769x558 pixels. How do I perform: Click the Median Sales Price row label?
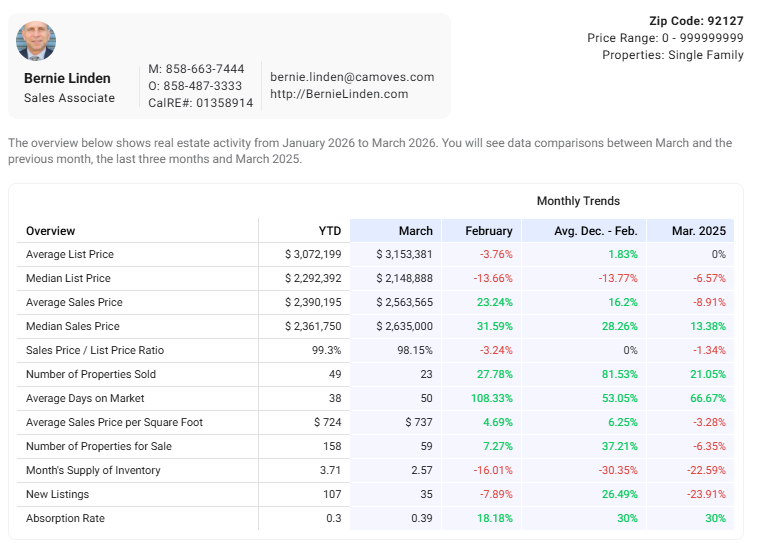[x=72, y=326]
